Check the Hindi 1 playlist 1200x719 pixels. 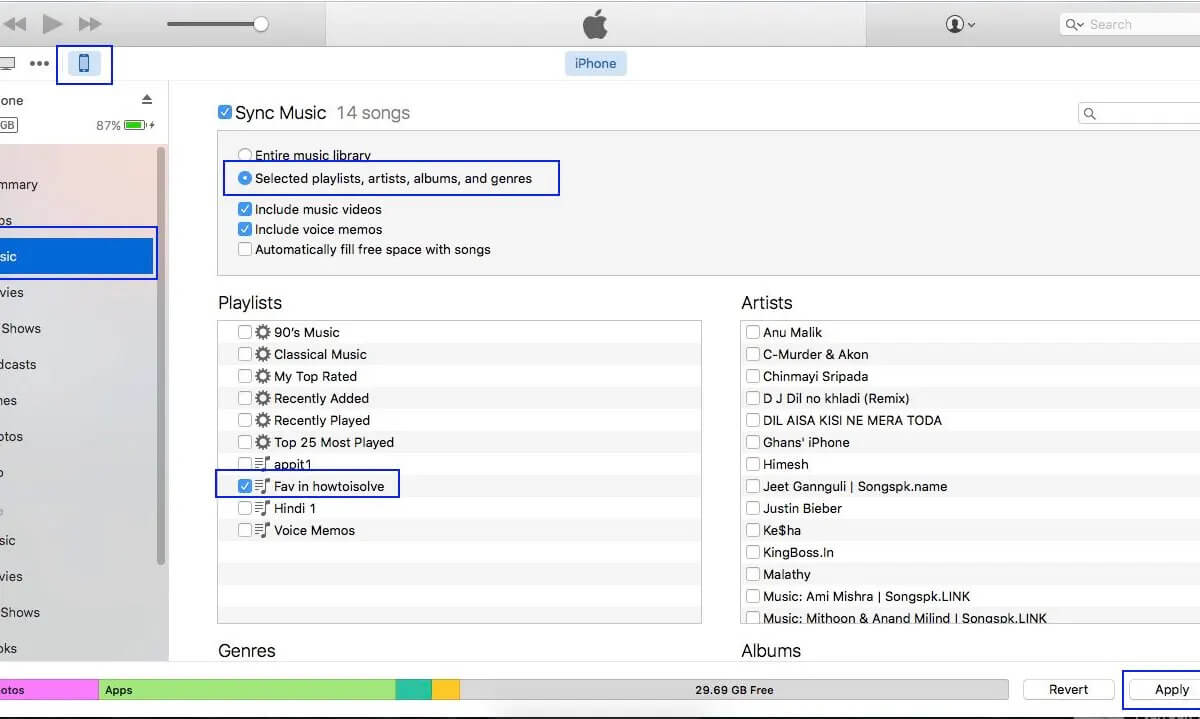[x=245, y=508]
